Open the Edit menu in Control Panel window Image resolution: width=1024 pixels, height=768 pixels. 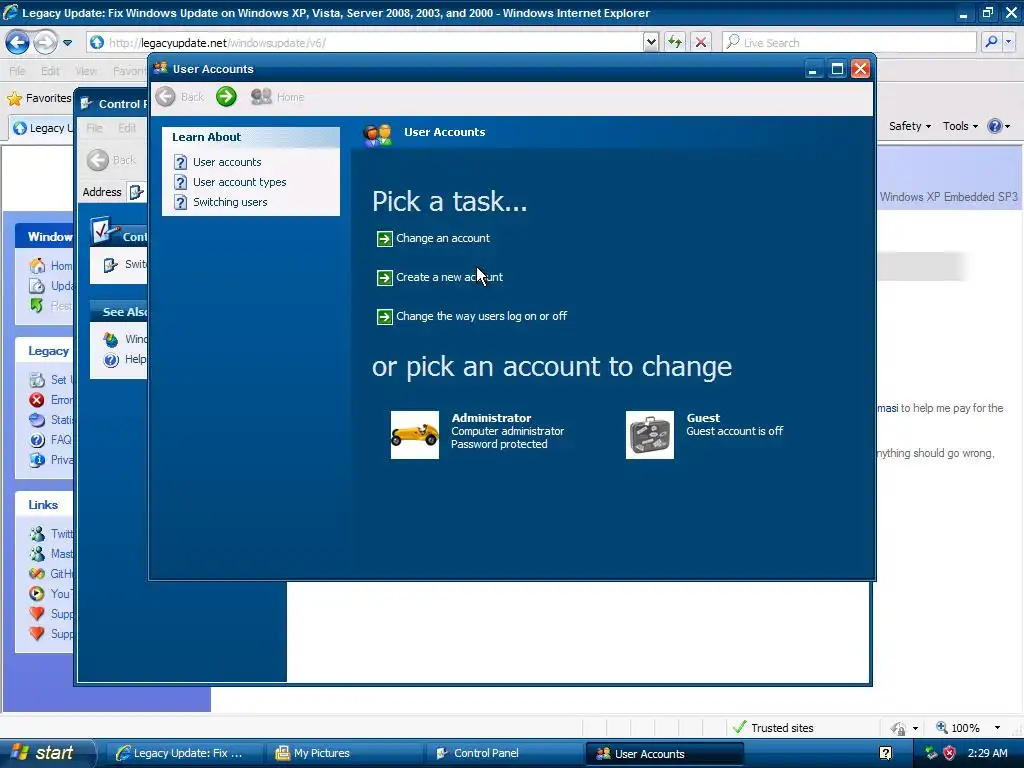[127, 128]
